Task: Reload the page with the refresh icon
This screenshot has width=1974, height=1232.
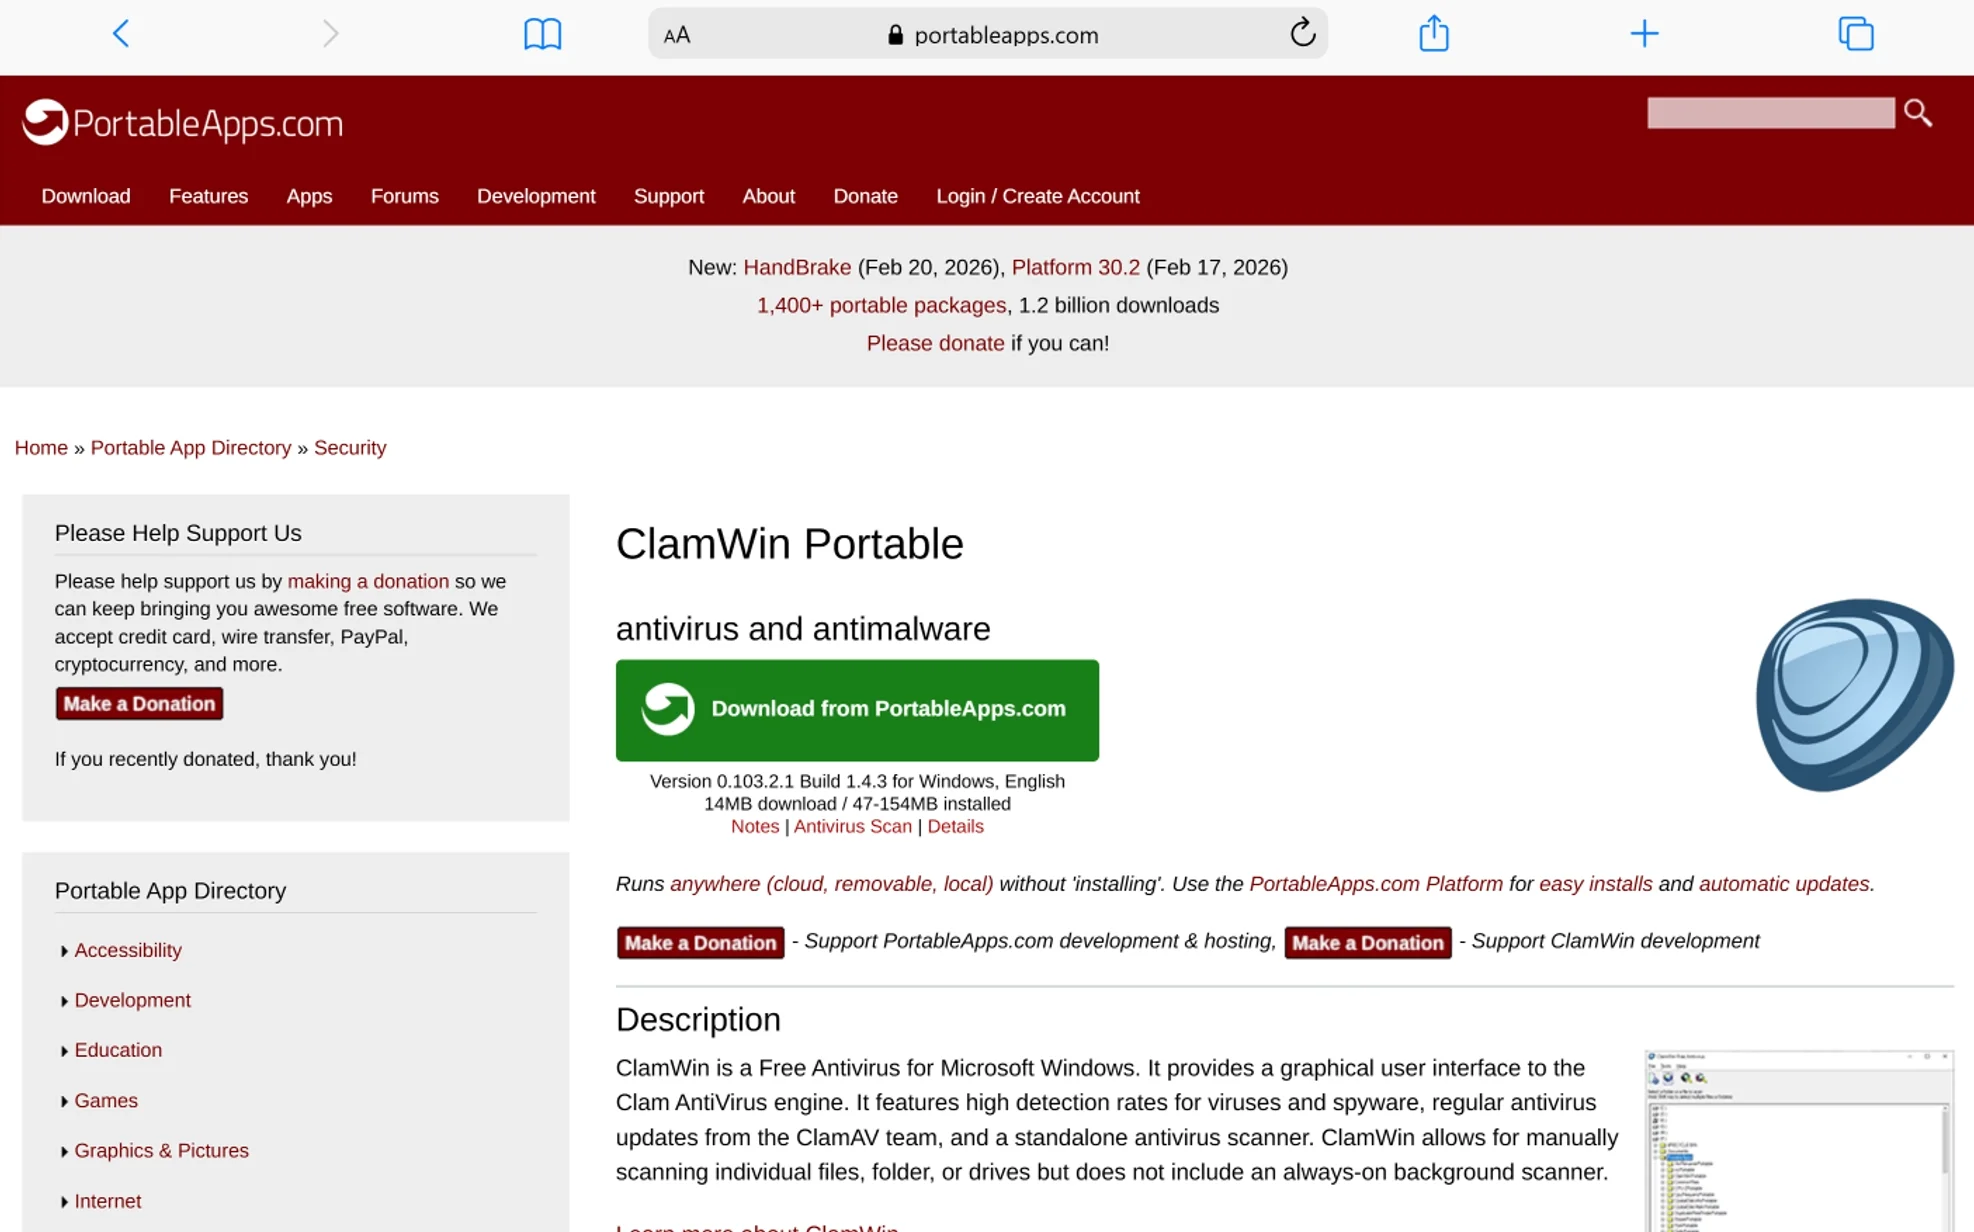Action: 1302,33
